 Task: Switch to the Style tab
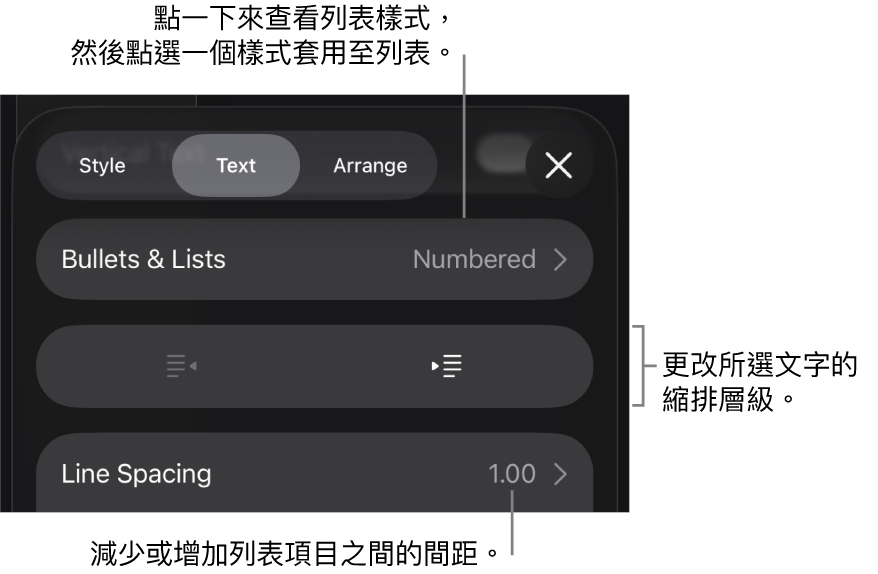[102, 166]
